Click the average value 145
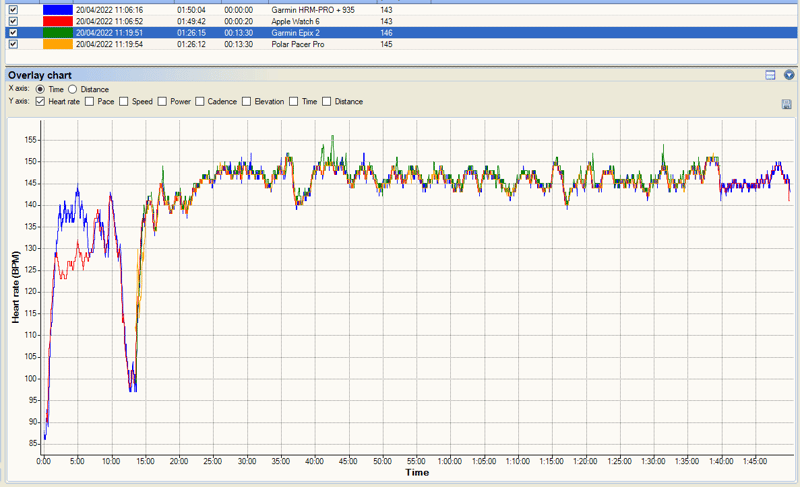This screenshot has height=487, width=800. pyautogui.click(x=386, y=44)
